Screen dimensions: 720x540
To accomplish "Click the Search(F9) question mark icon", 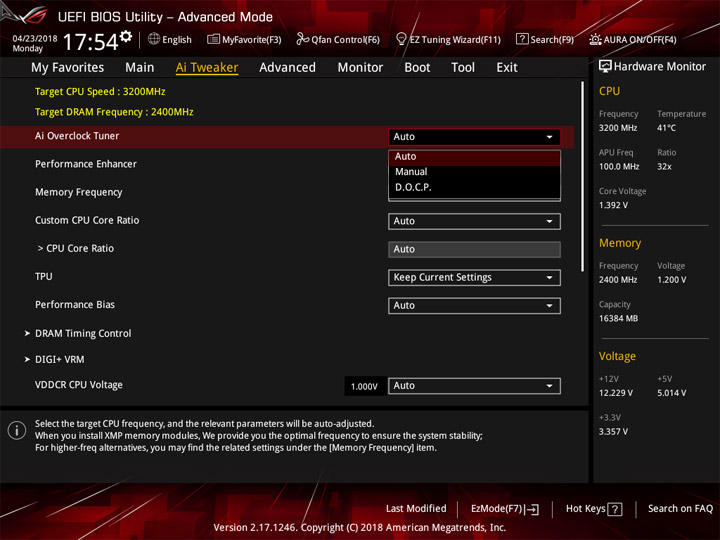I will tap(522, 39).
